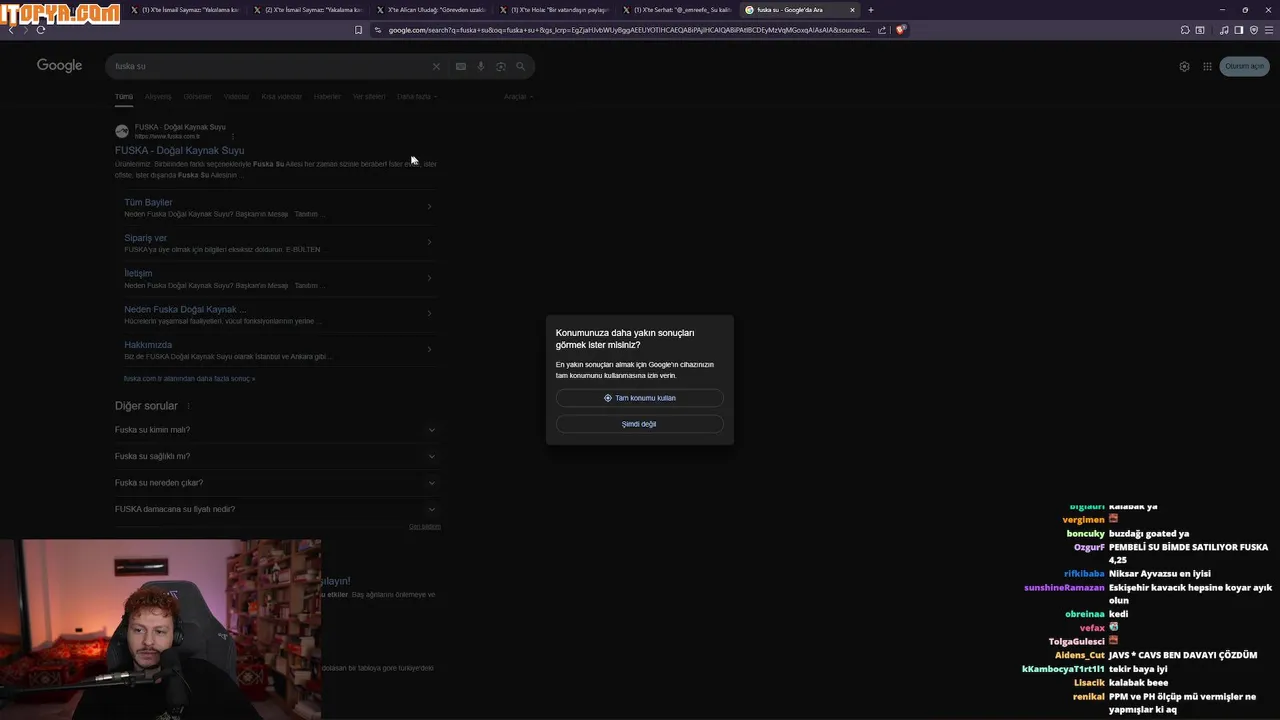
Task: Open a new tab with the plus button
Action: point(871,10)
